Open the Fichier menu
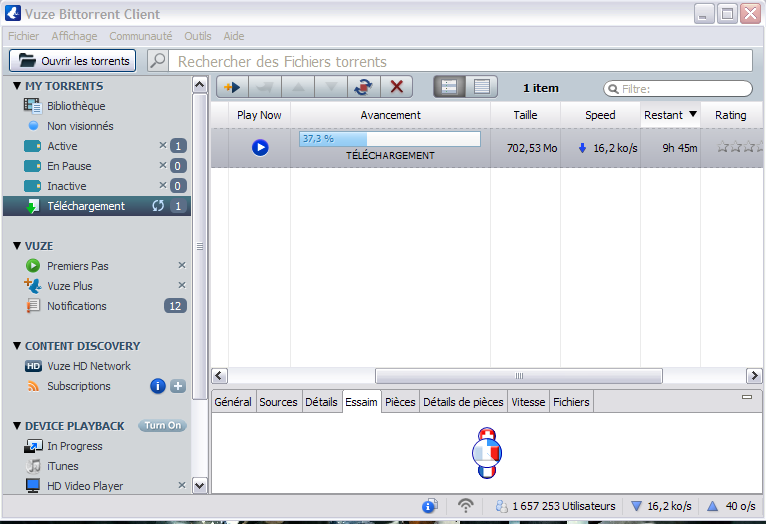766x524 pixels. (23, 36)
